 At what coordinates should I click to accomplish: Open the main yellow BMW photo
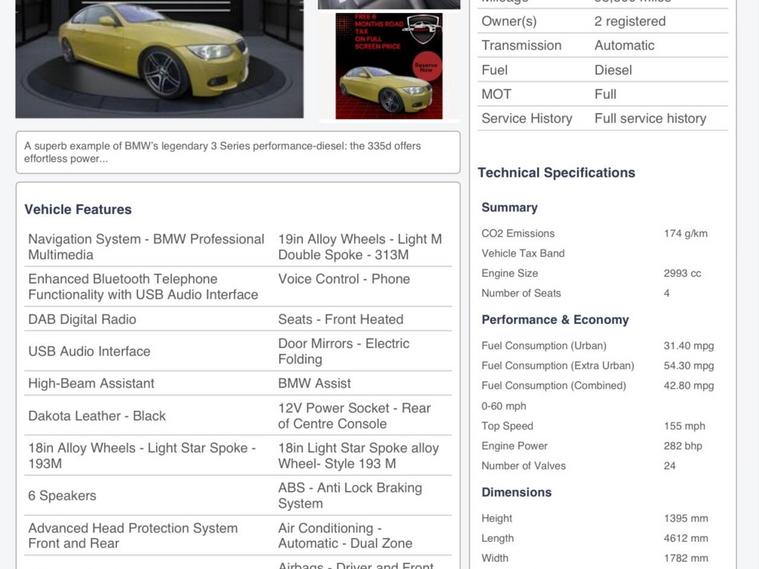tap(159, 58)
